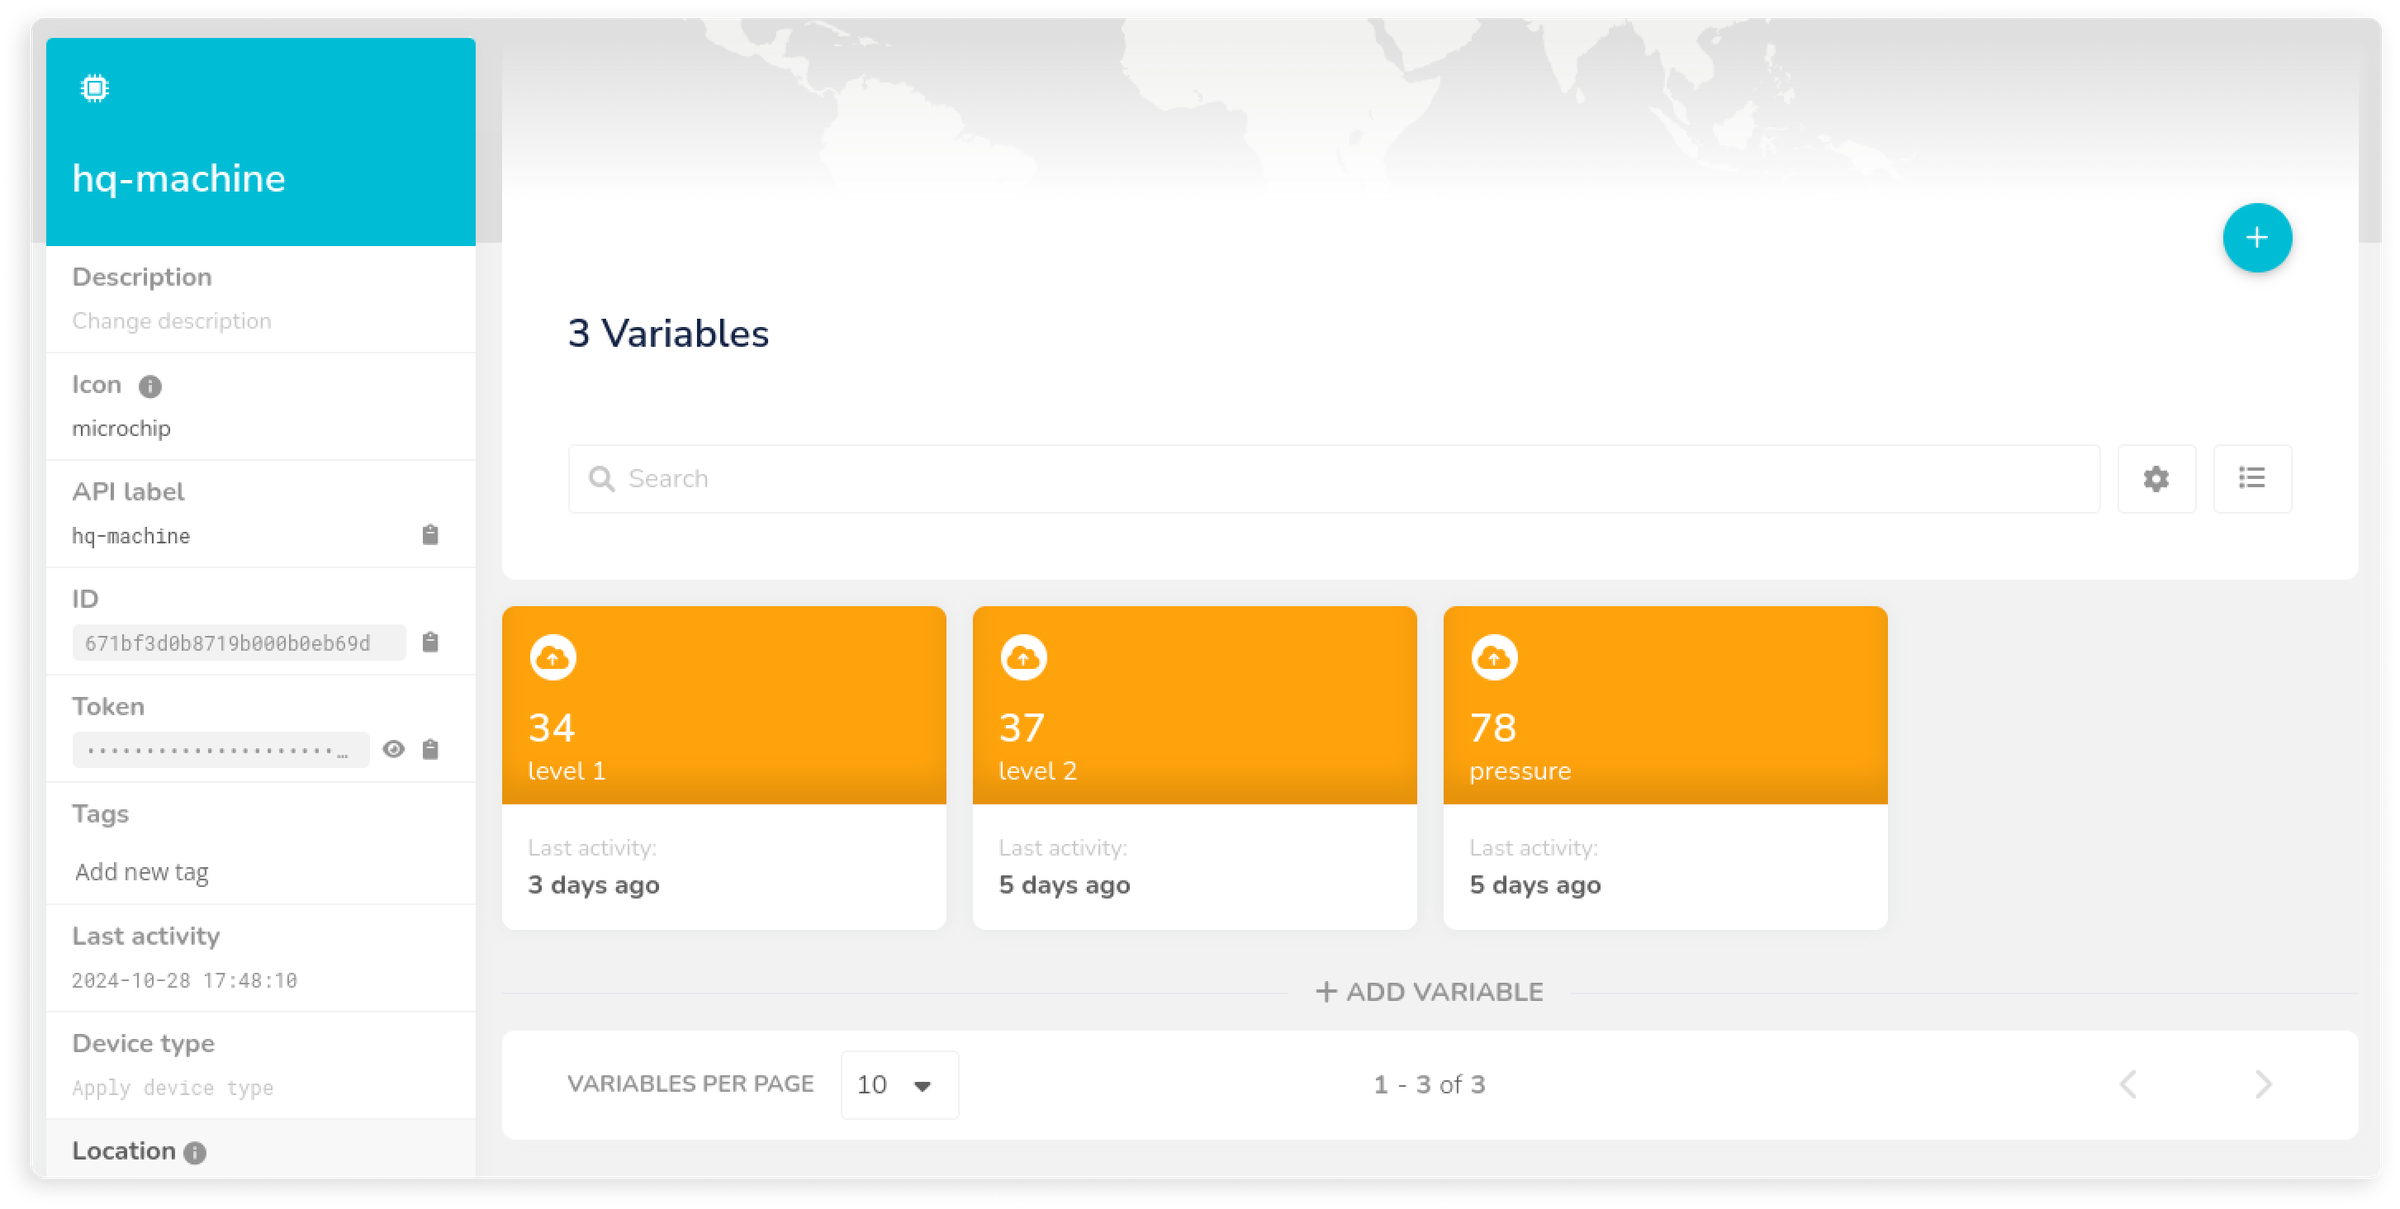
Task: Go to previous page of variables
Action: pos(2128,1084)
